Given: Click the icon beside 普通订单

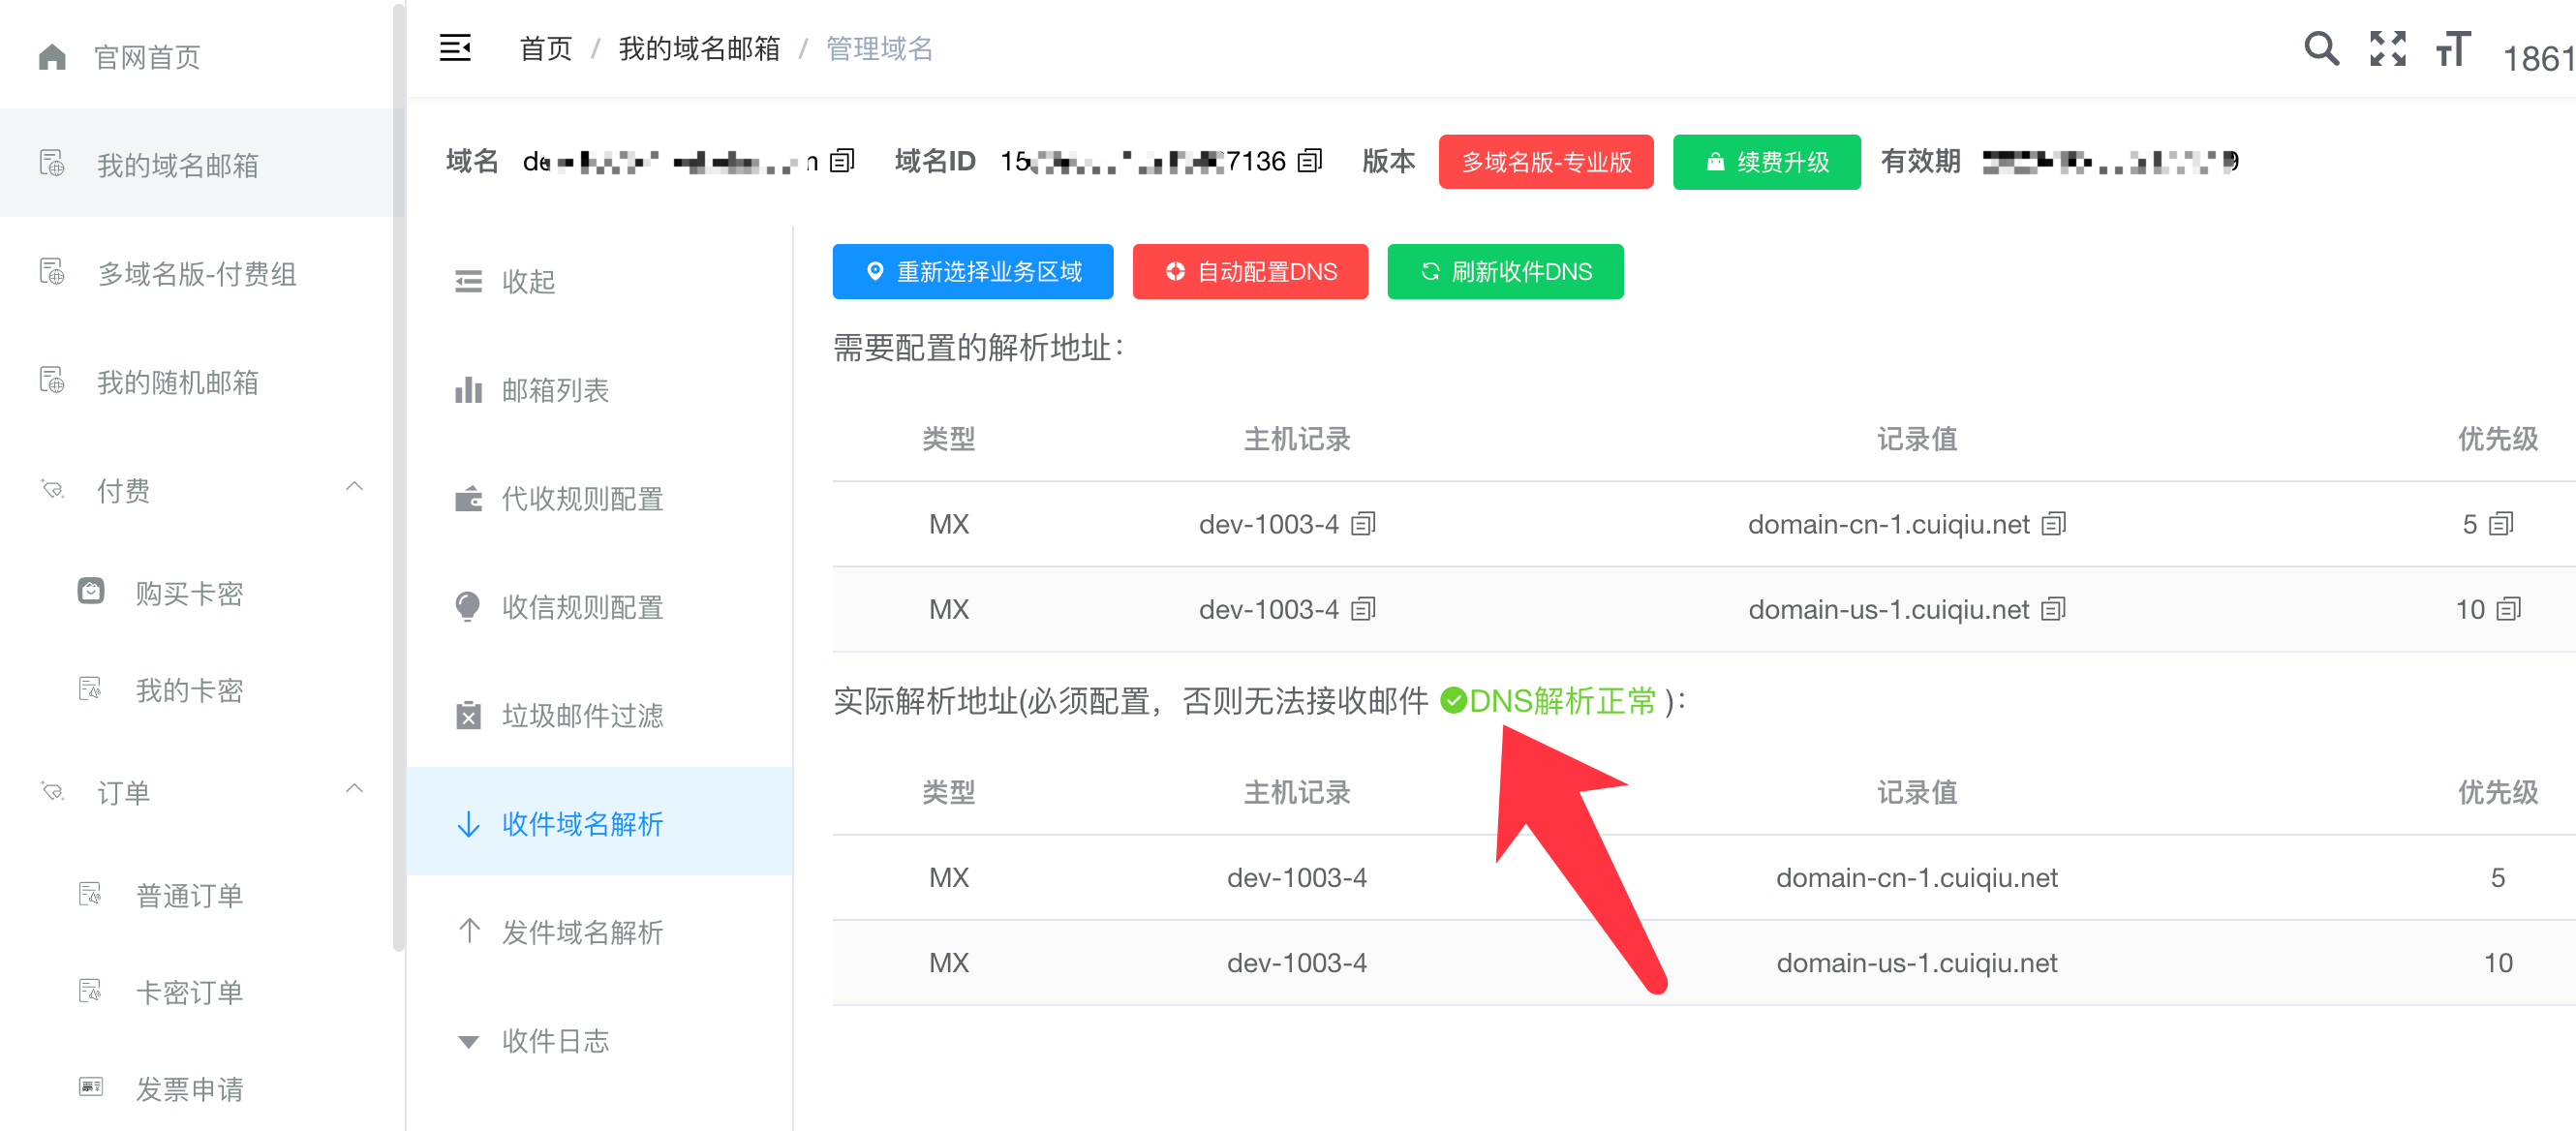Looking at the screenshot, I should coord(91,894).
